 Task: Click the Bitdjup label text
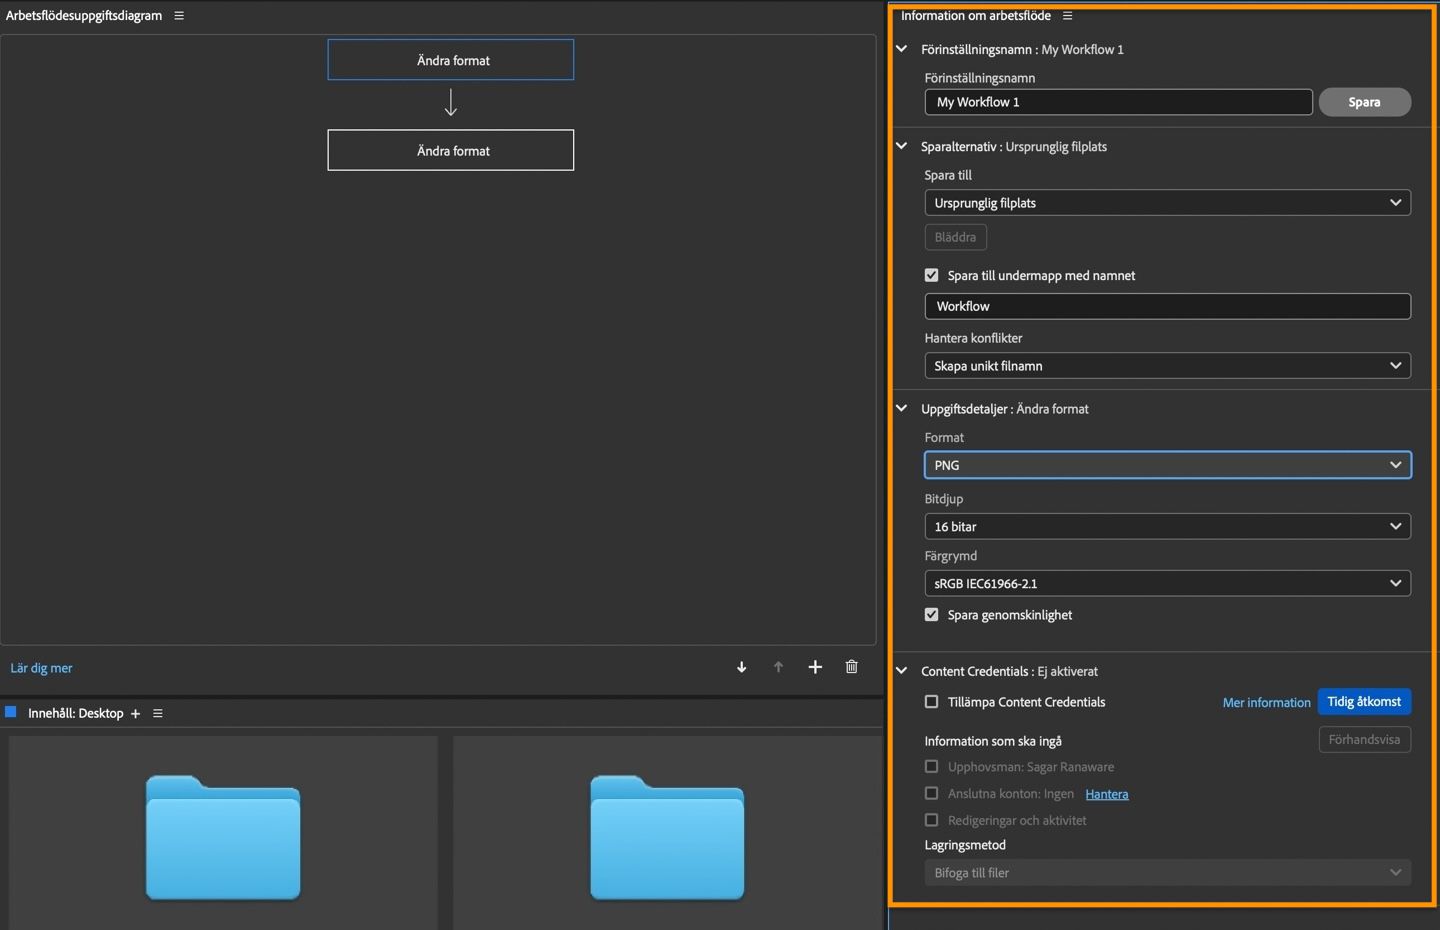[x=944, y=499]
